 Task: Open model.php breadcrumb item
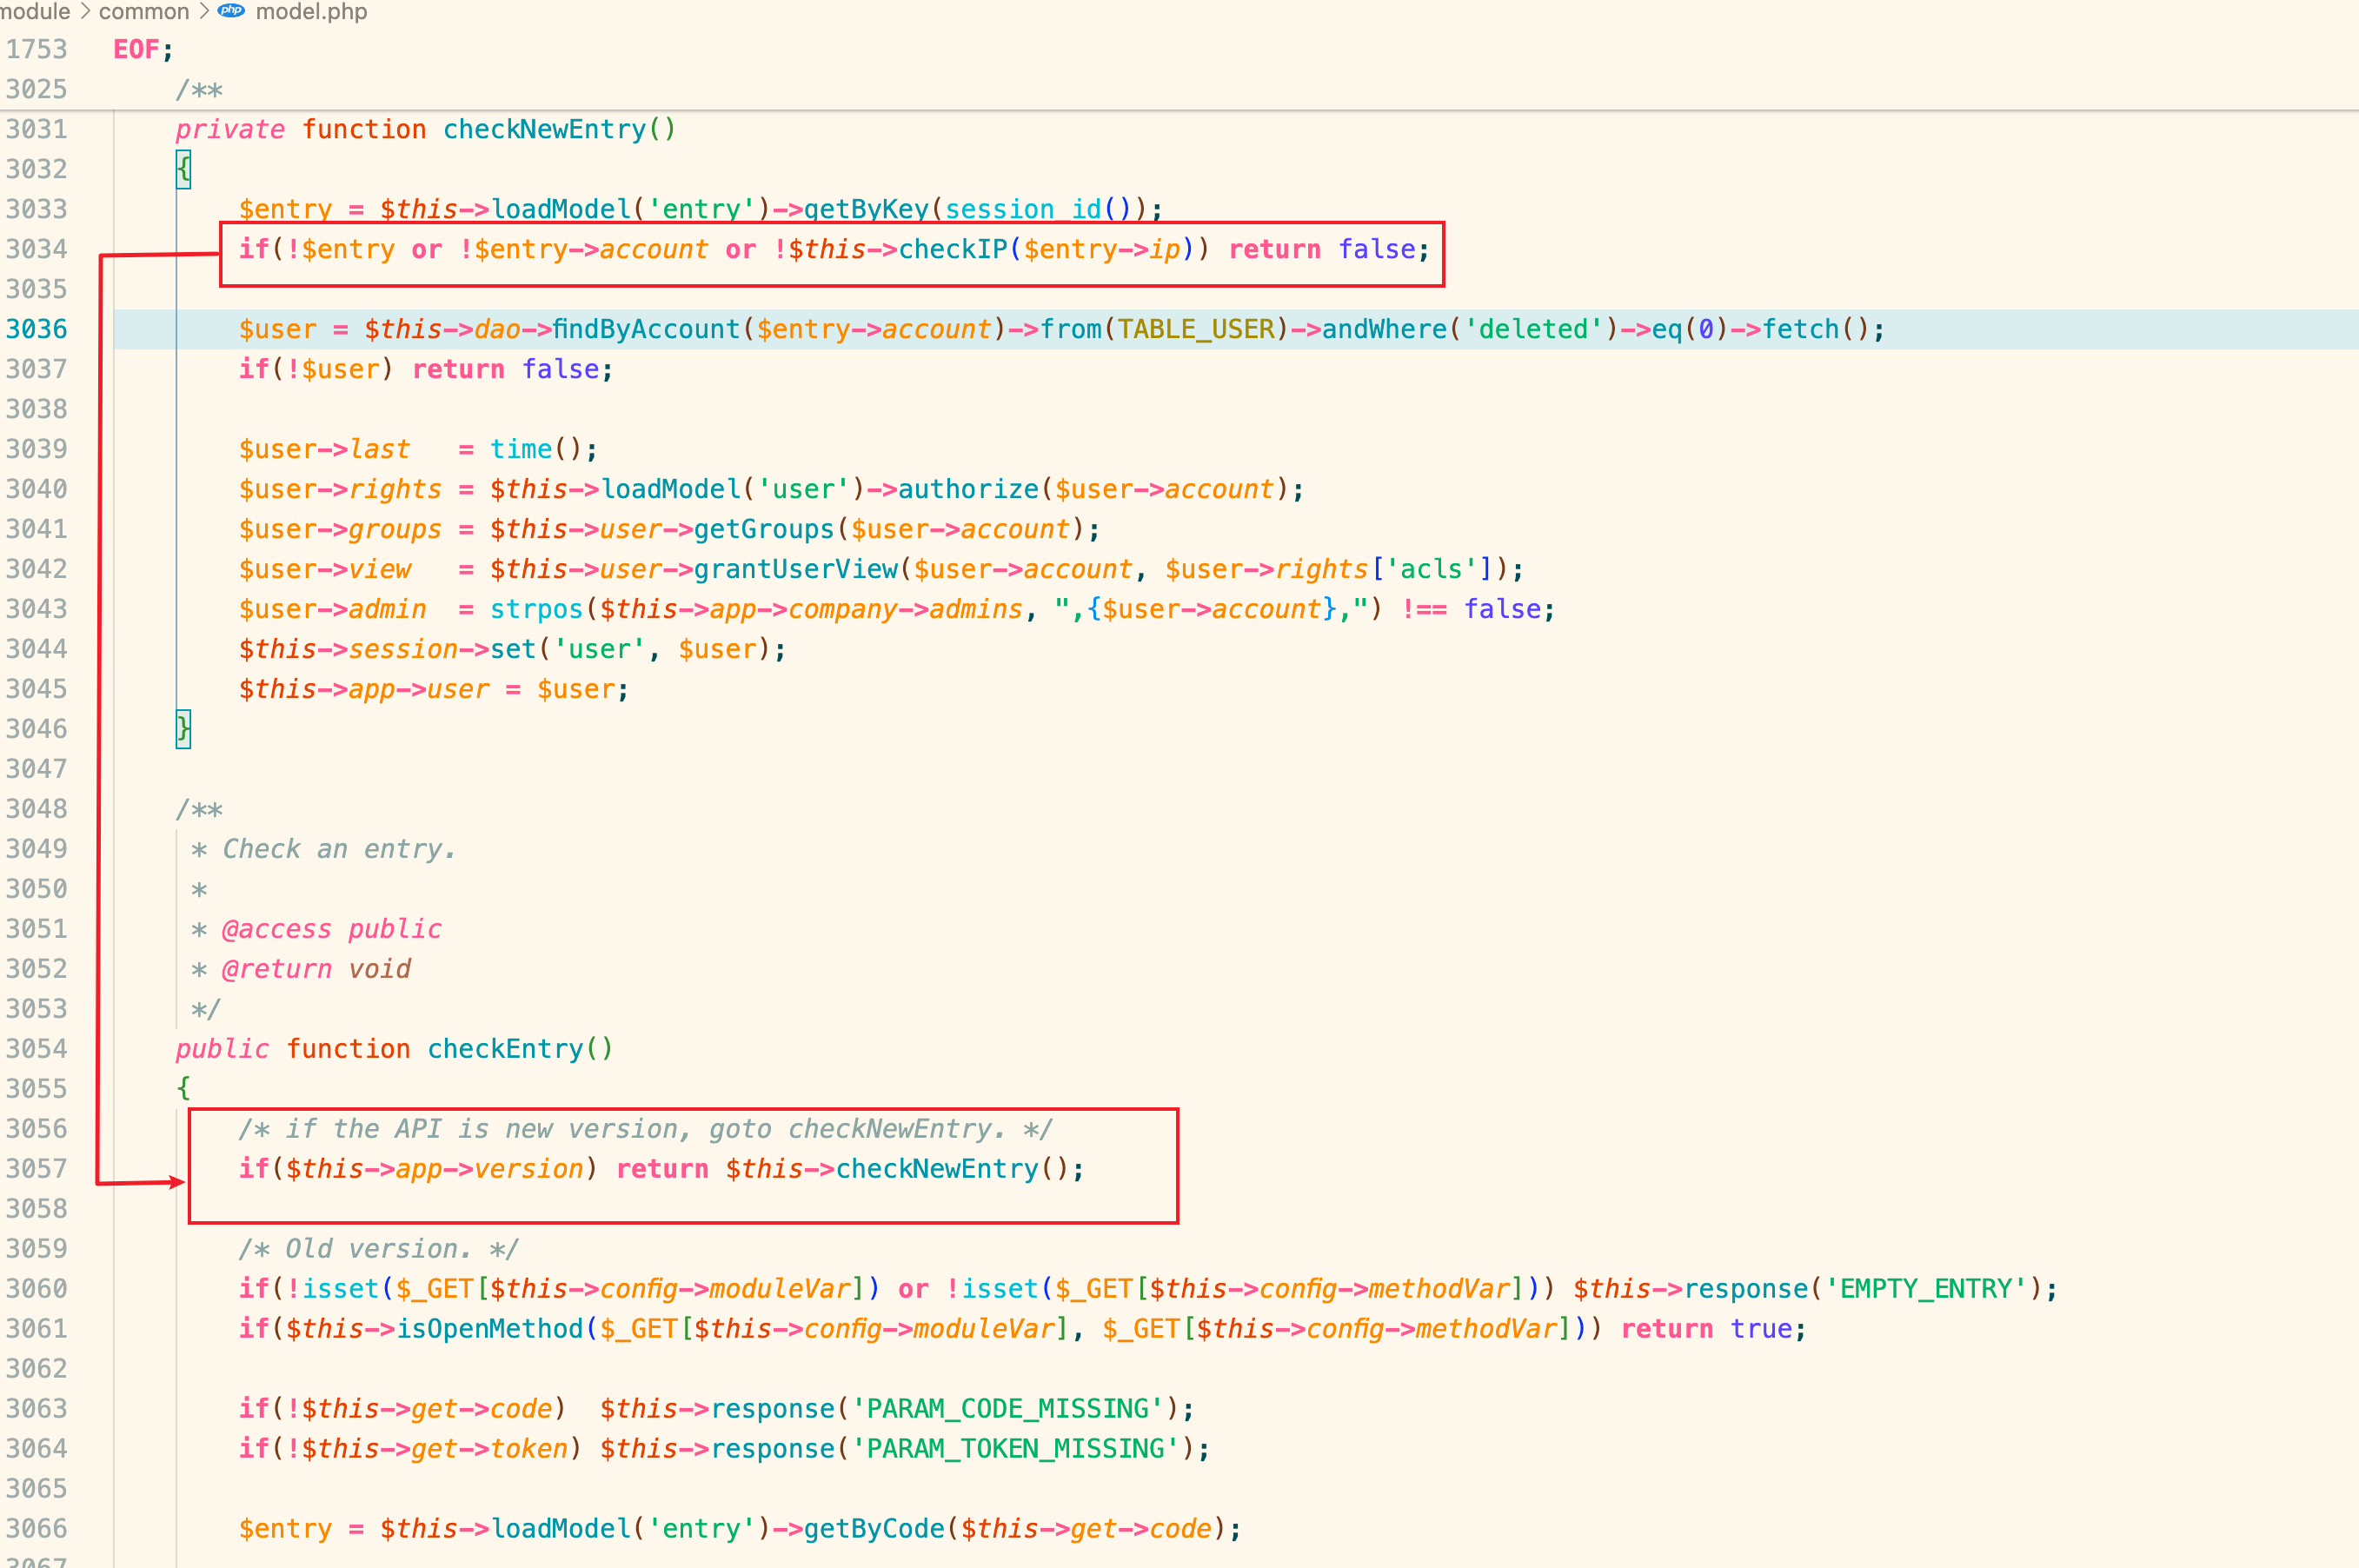click(x=311, y=11)
